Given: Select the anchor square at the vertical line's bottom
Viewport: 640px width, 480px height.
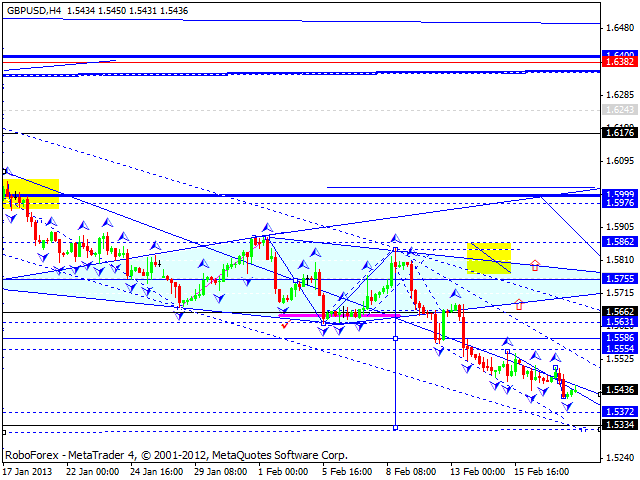Looking at the screenshot, I should click(395, 428).
